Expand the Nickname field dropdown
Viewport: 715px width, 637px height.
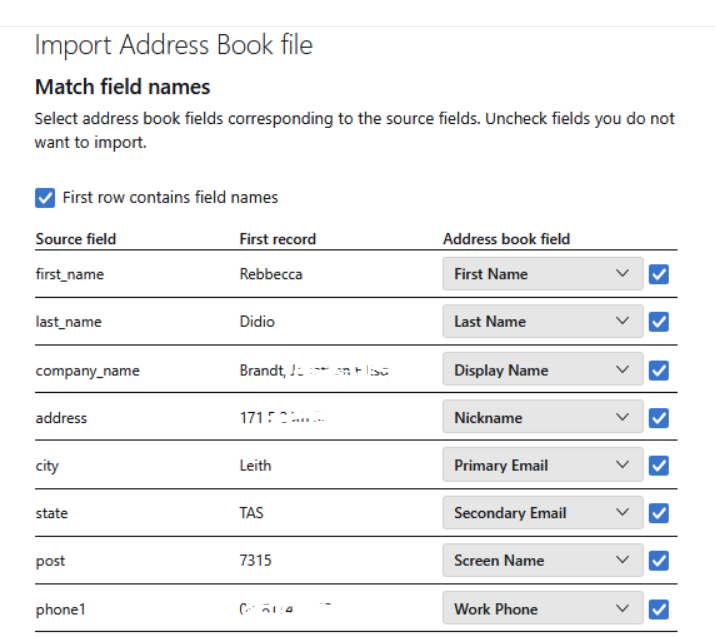[x=542, y=418]
